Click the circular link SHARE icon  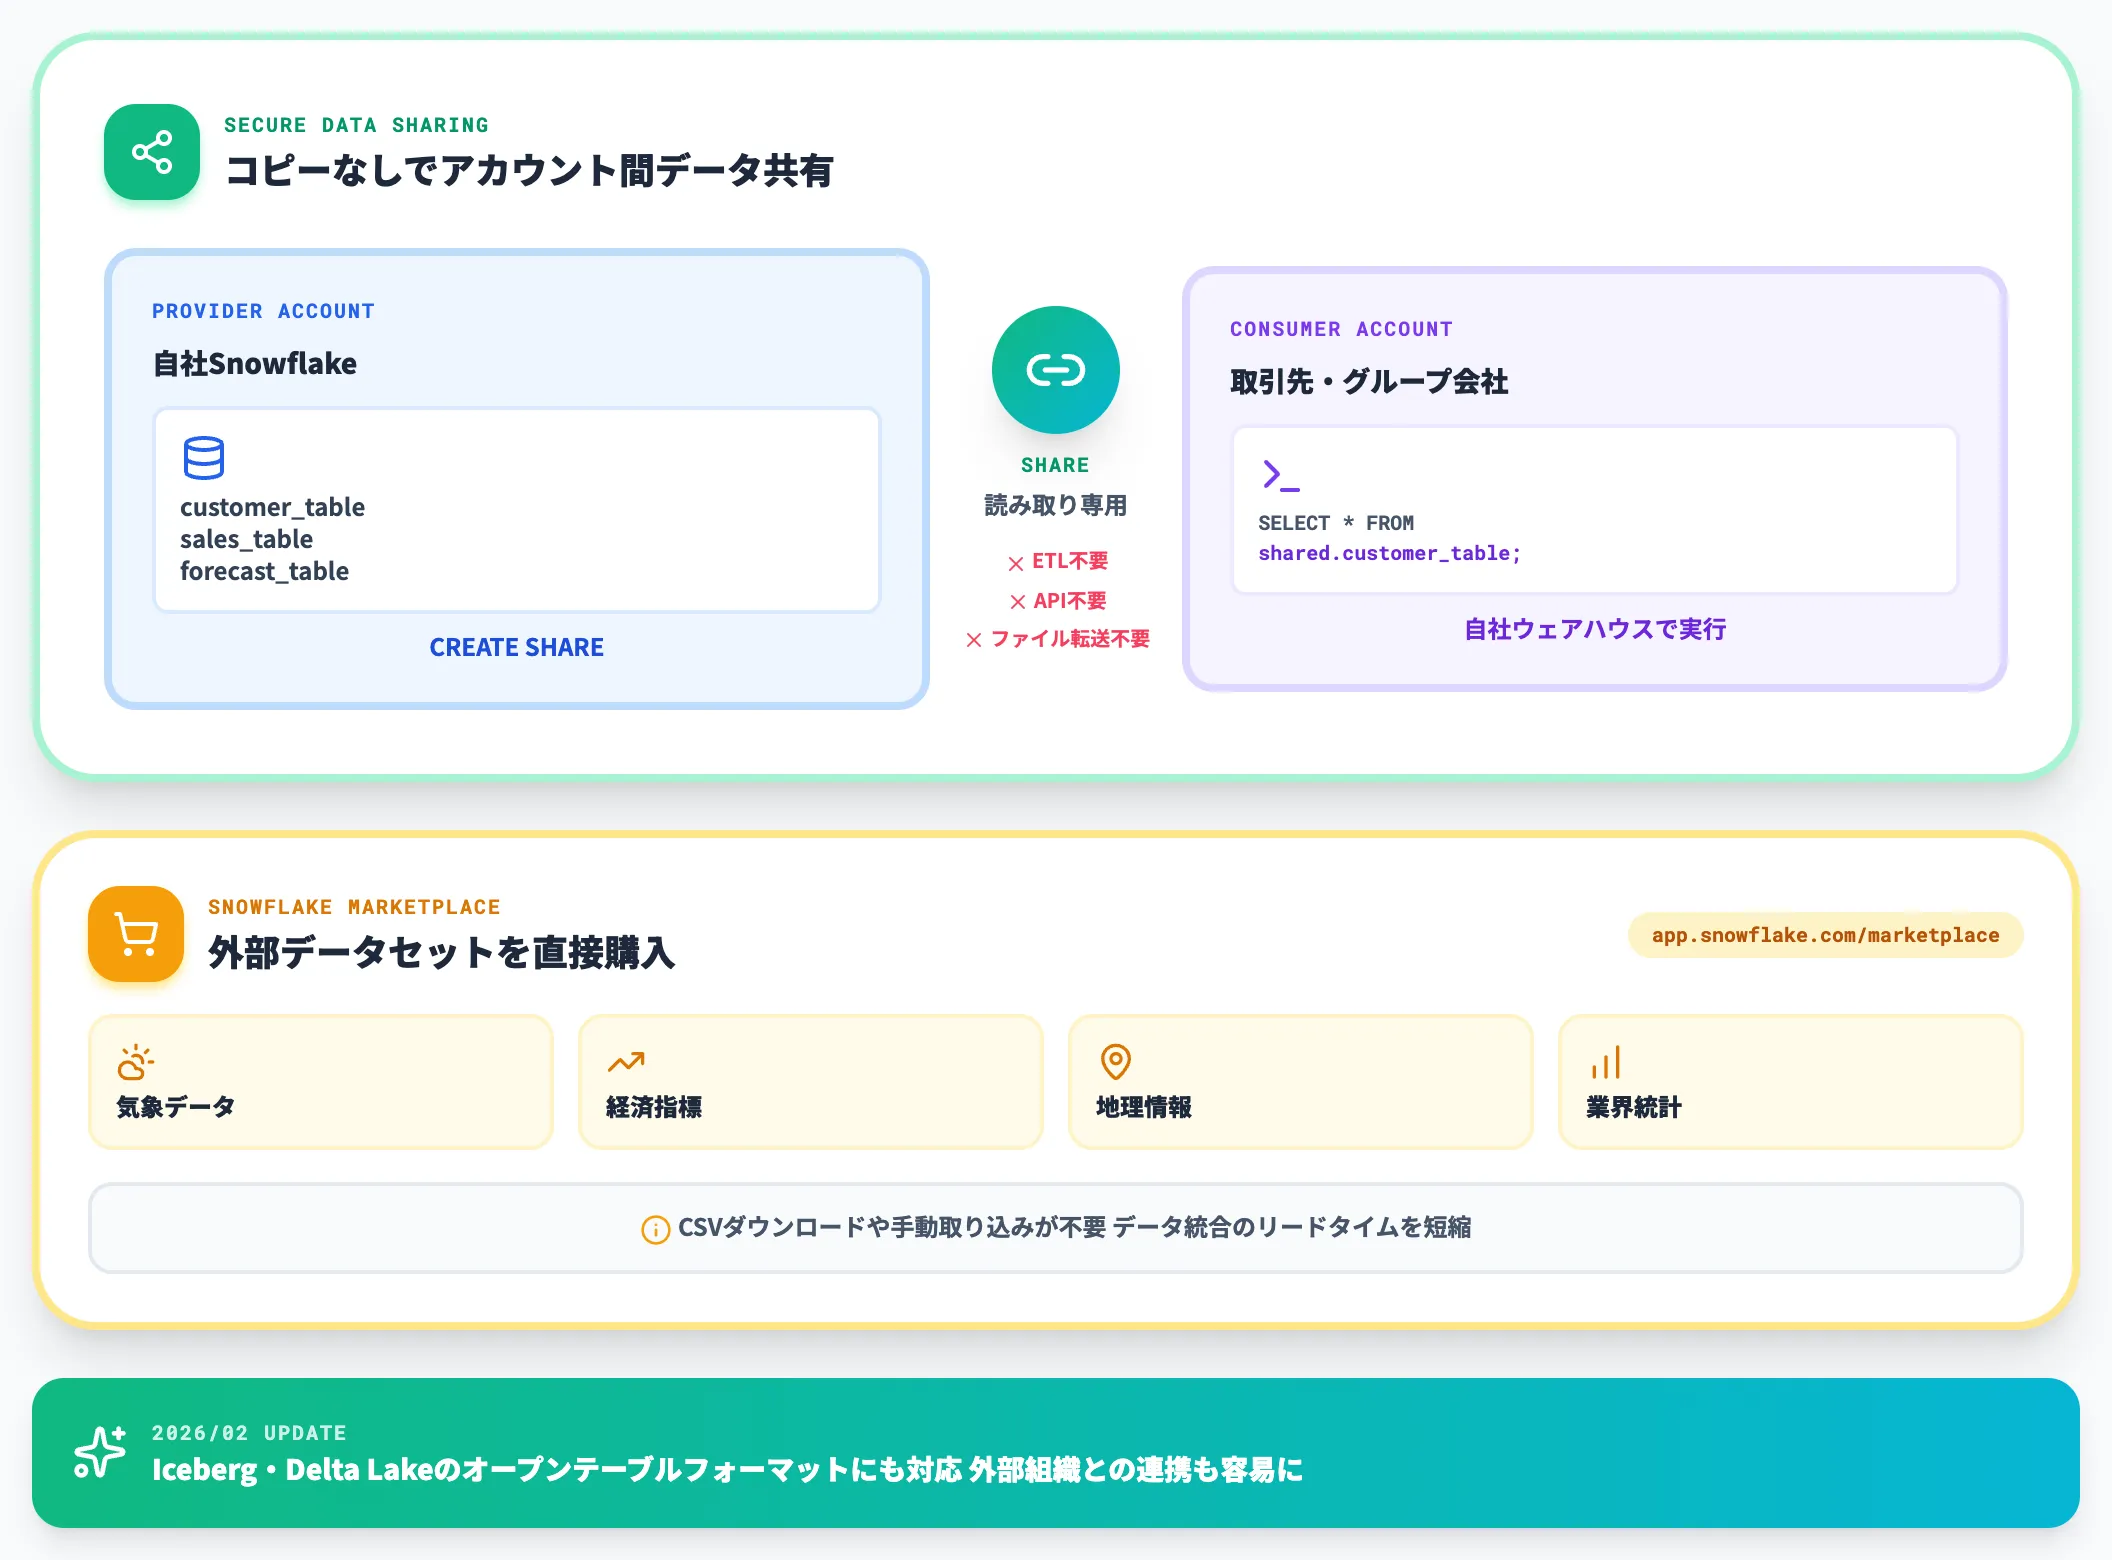(x=1055, y=370)
